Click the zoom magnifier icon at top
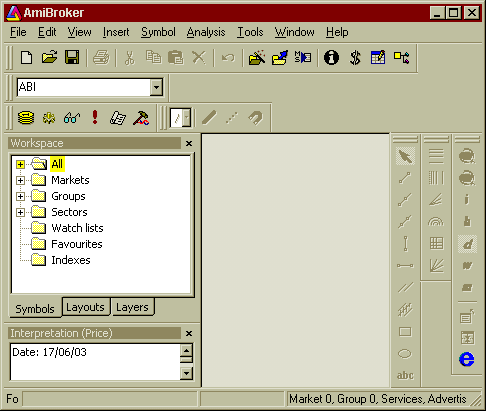 pyautogui.click(x=467, y=156)
